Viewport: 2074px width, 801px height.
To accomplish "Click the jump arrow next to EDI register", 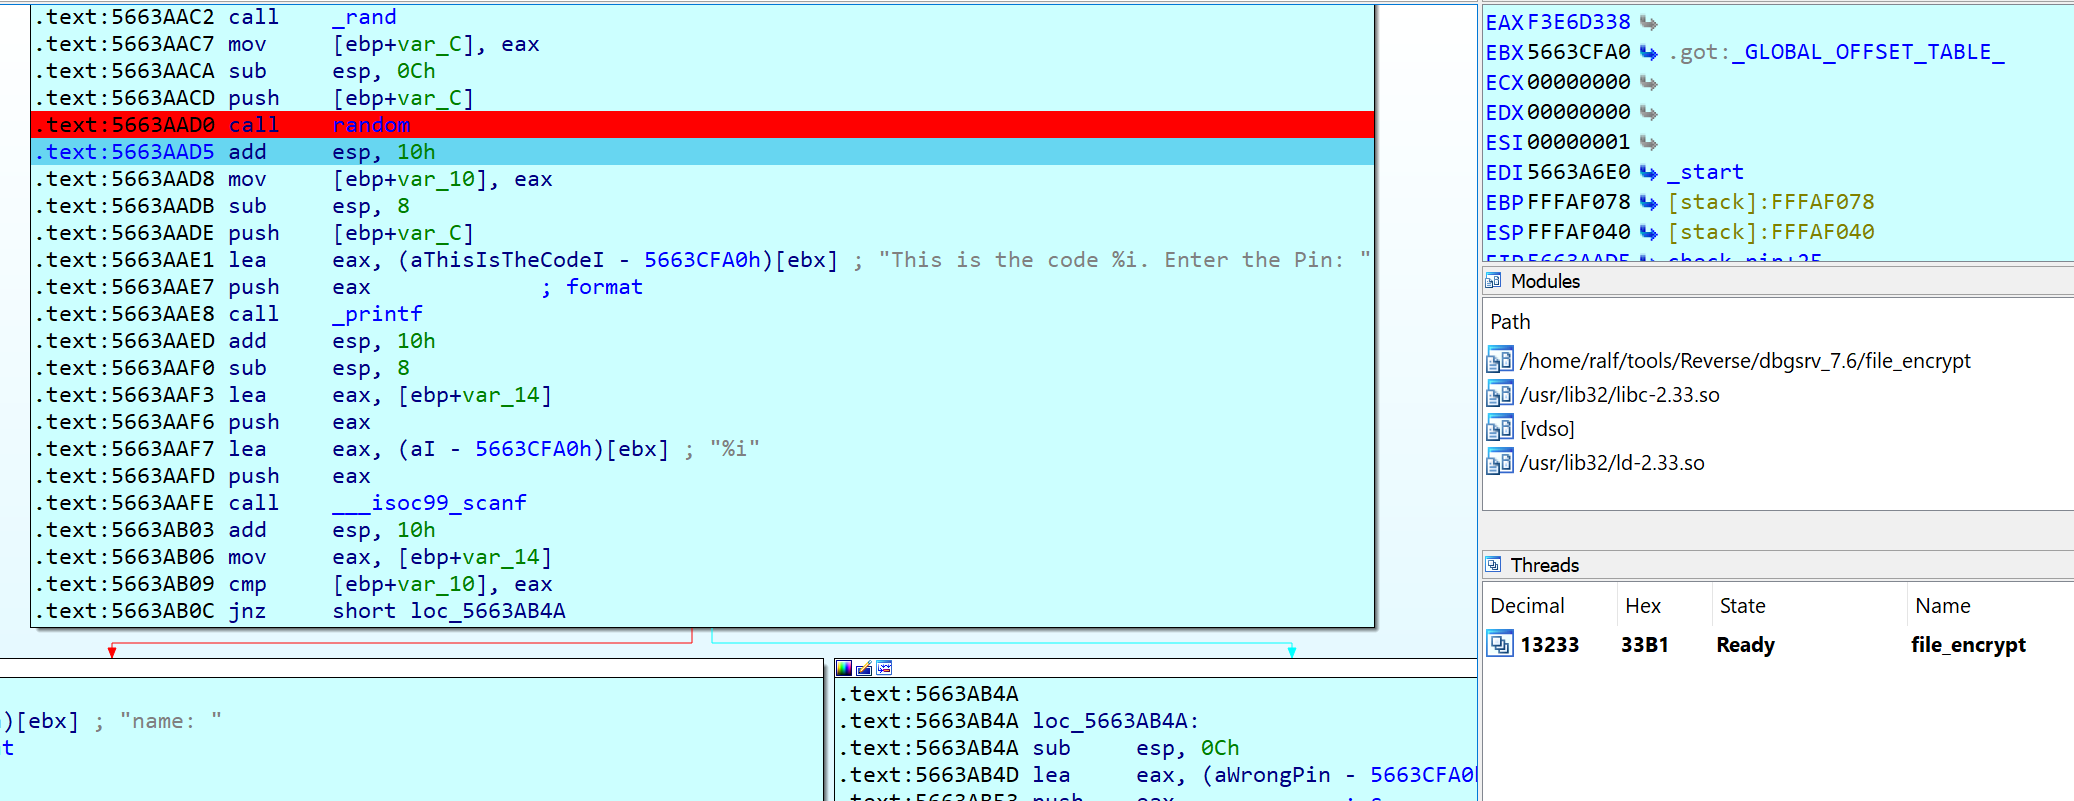I will click(1648, 172).
